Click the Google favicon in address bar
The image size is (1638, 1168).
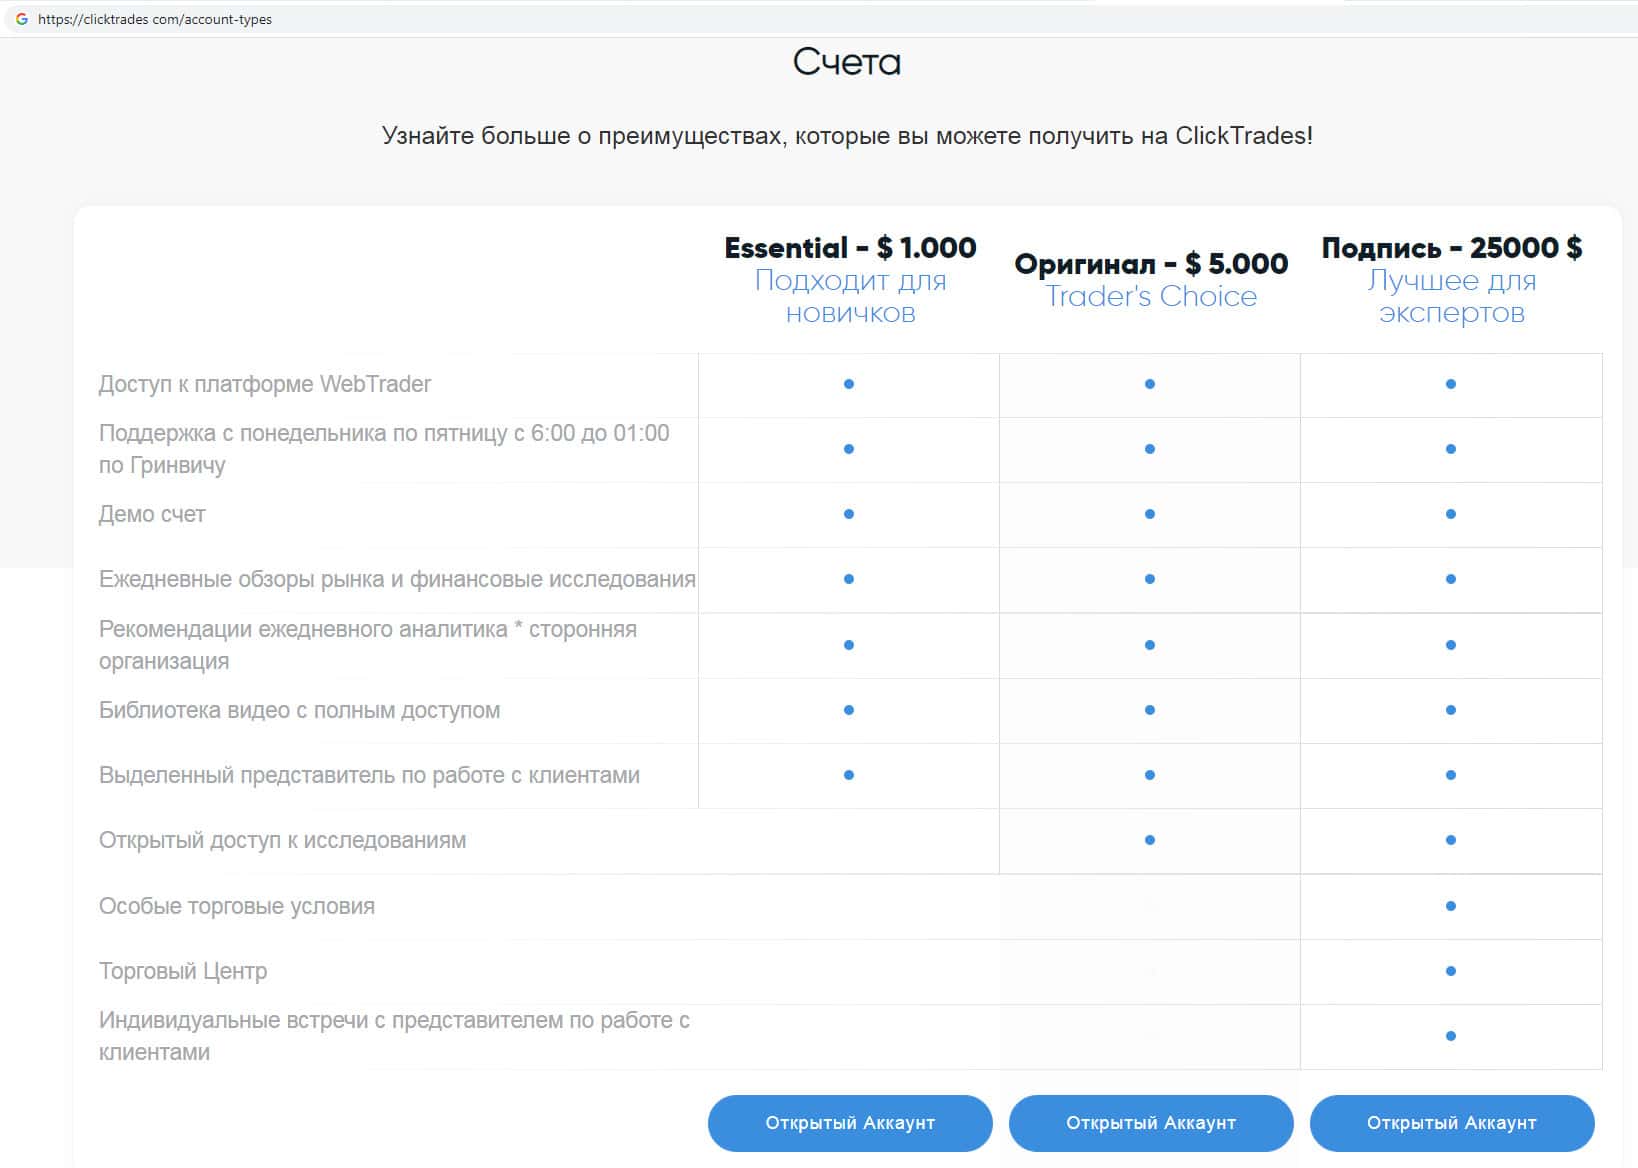21,19
